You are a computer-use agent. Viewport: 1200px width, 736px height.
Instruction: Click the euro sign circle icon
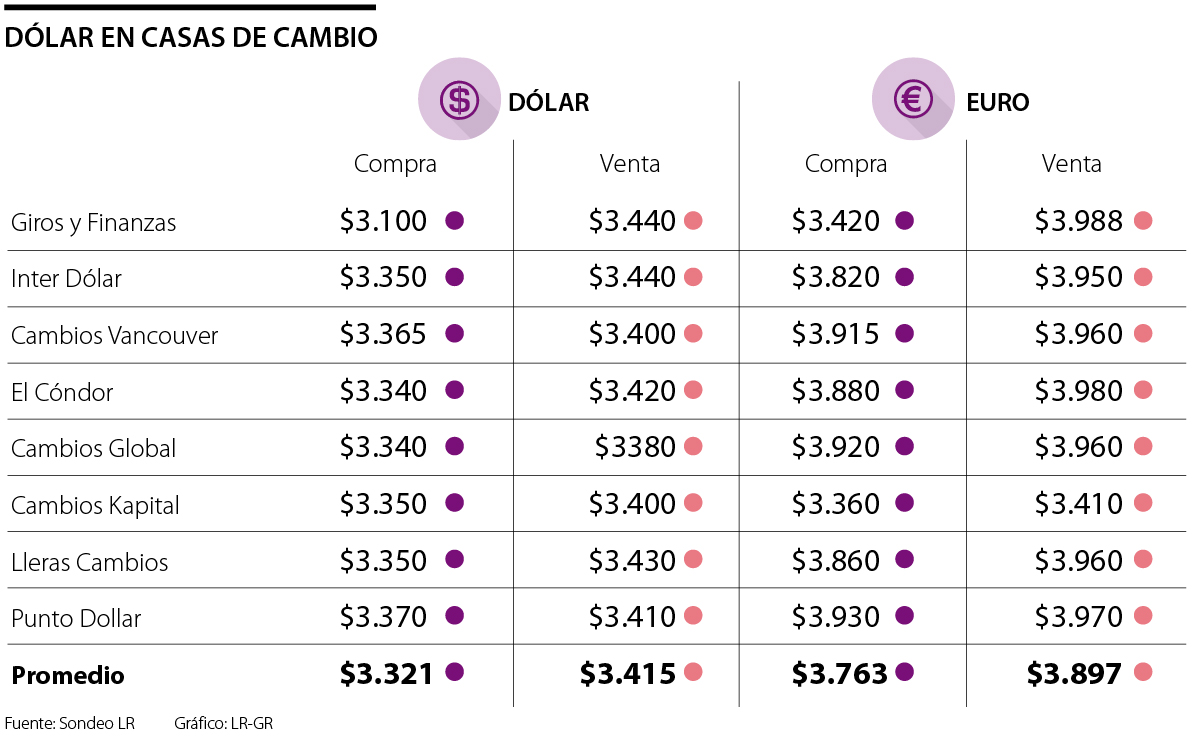coord(912,99)
